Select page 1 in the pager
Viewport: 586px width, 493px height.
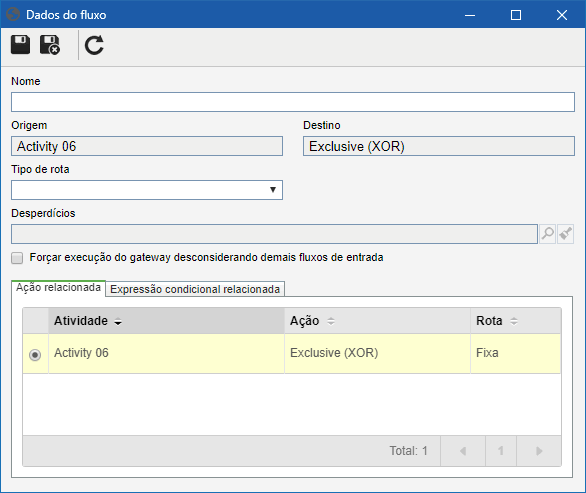pyautogui.click(x=501, y=451)
